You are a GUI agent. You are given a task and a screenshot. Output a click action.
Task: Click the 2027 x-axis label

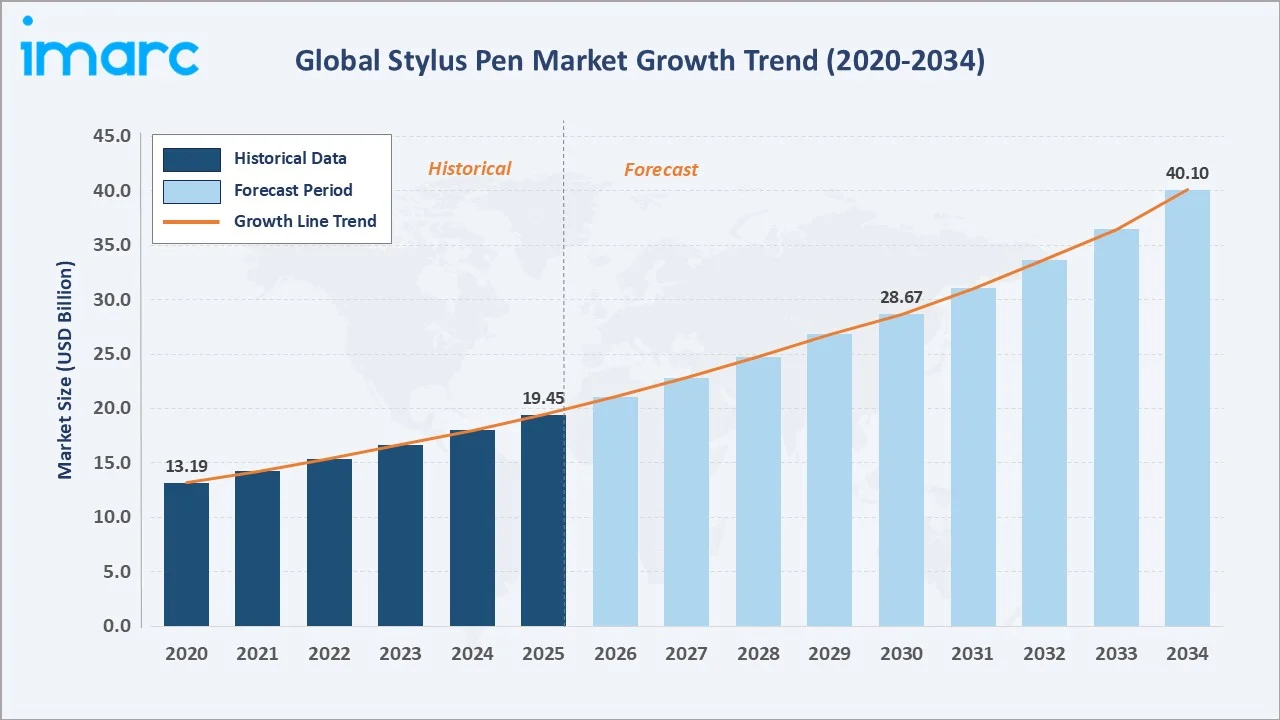coord(687,654)
